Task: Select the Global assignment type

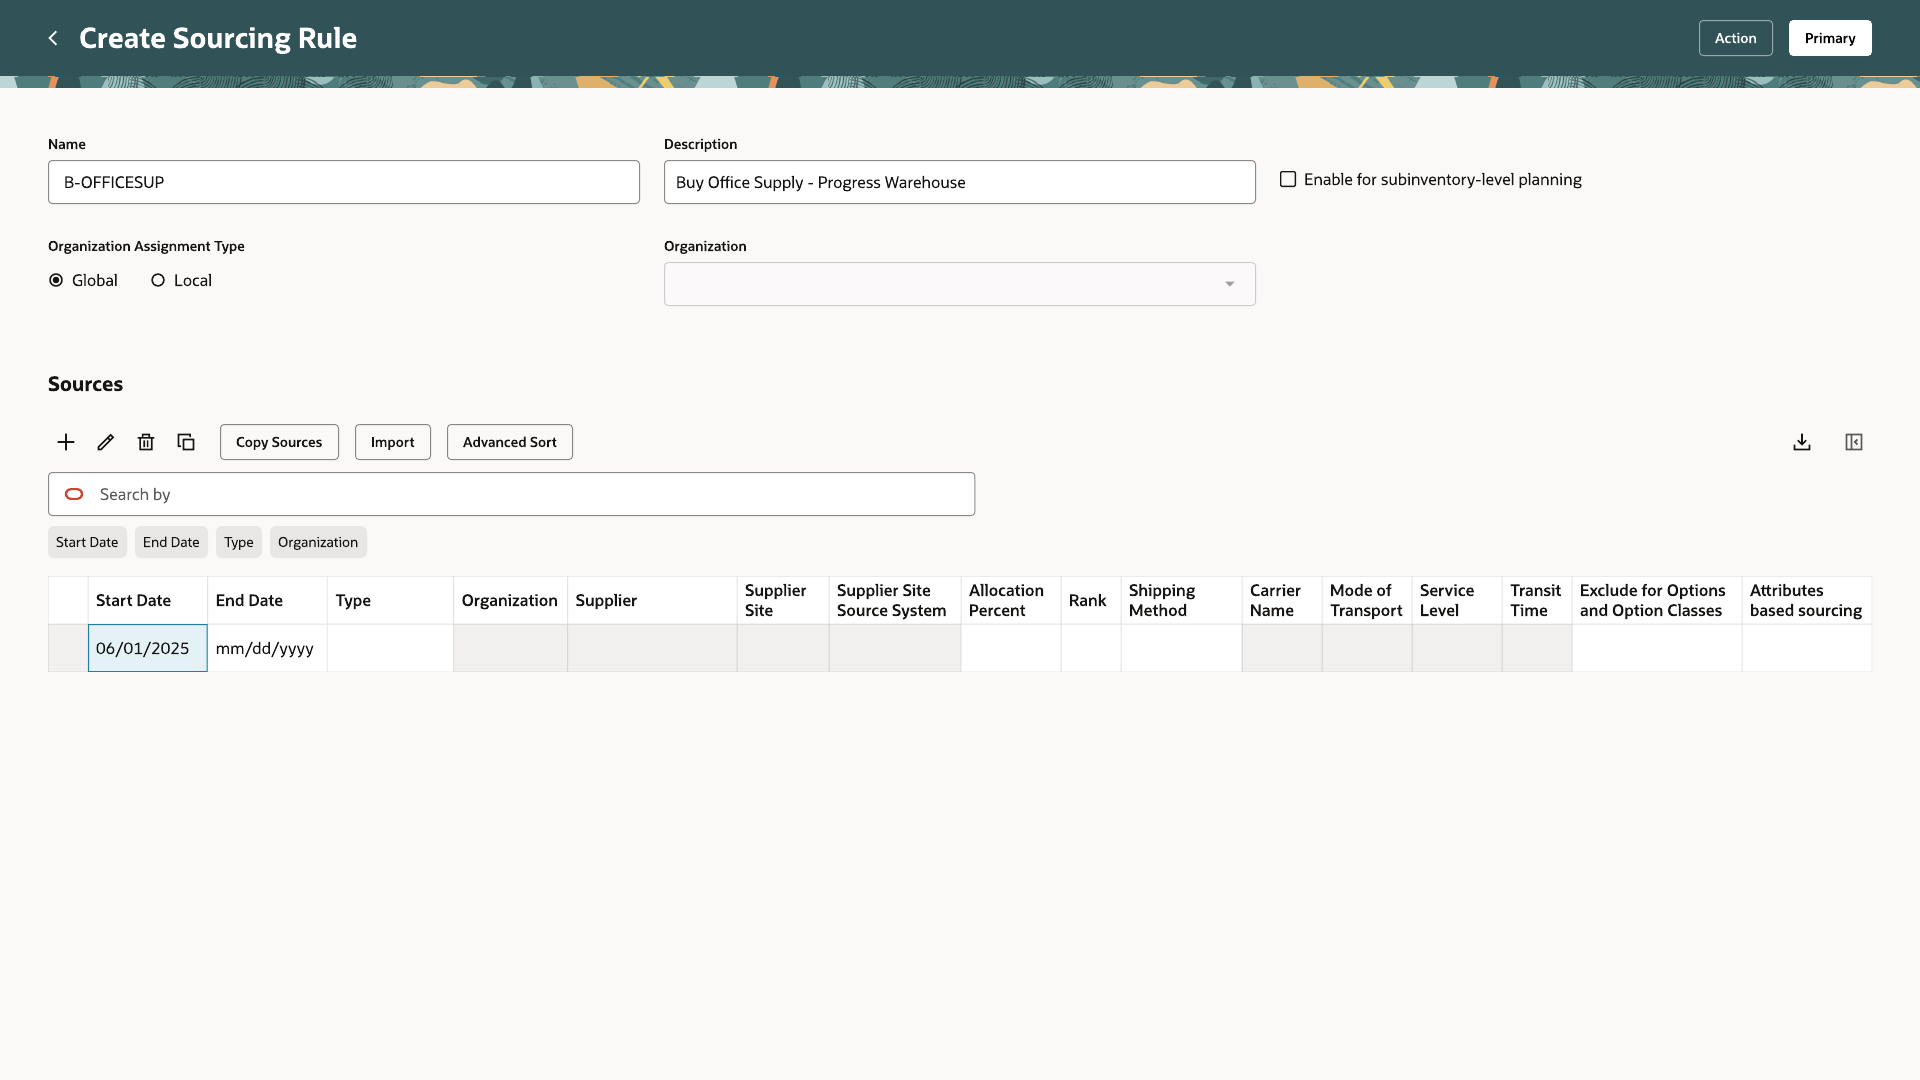Action: (x=56, y=281)
